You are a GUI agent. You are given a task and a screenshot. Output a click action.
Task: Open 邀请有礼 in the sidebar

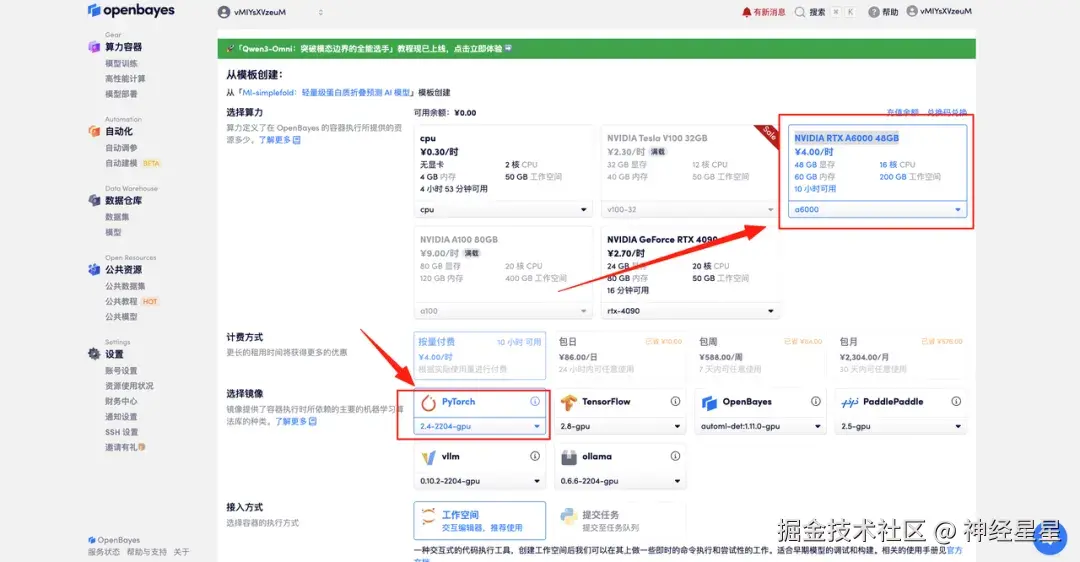[125, 447]
